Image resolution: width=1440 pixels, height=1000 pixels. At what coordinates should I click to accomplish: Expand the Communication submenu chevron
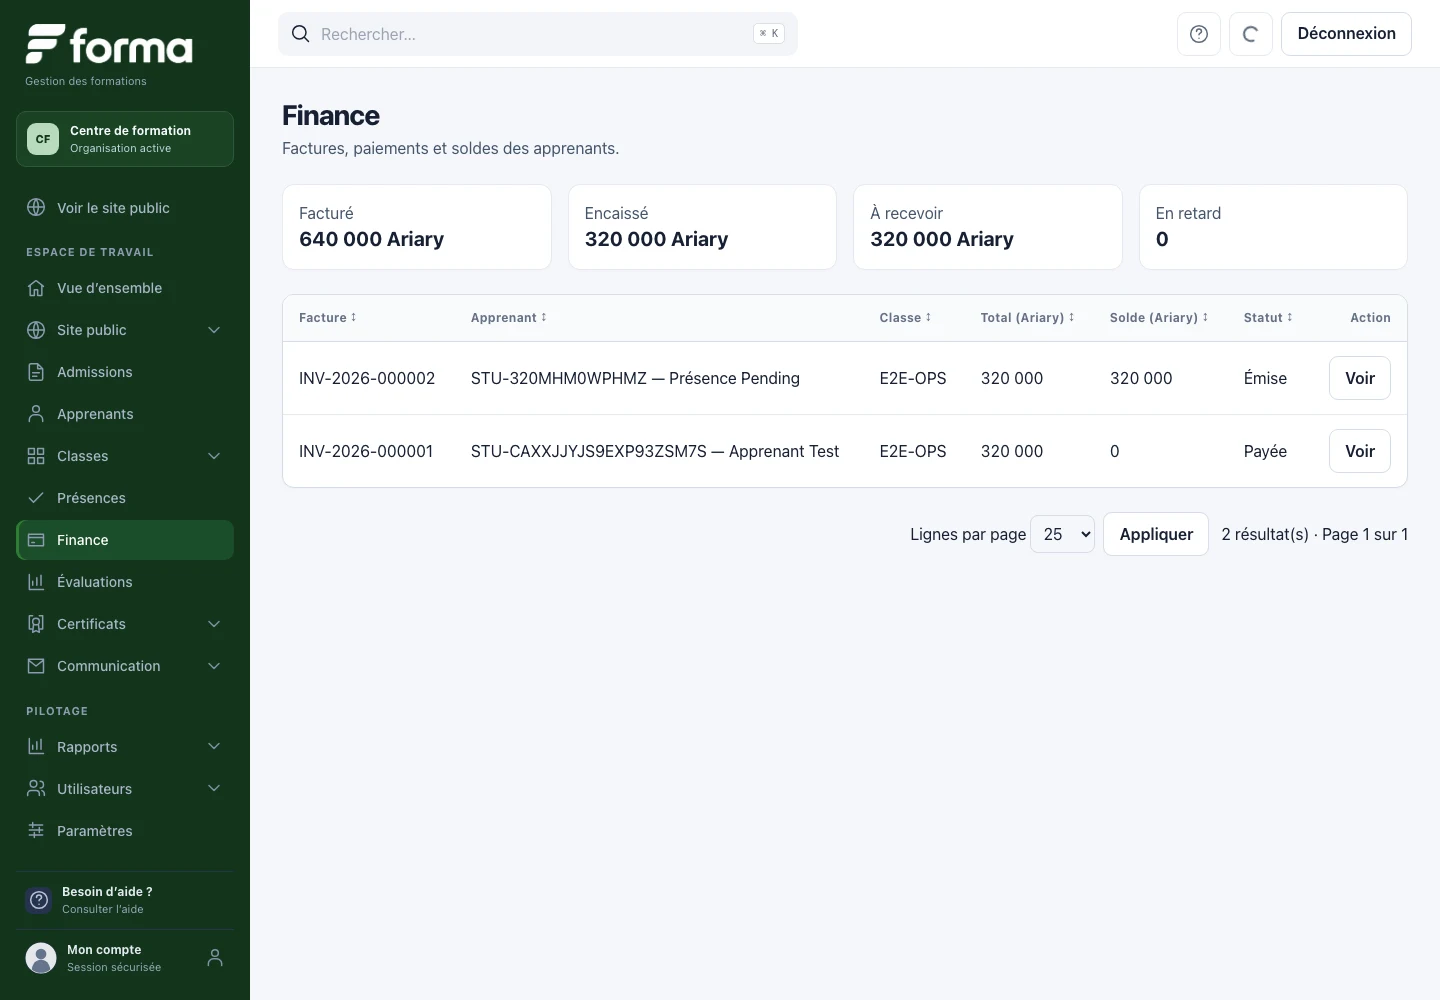point(214,666)
